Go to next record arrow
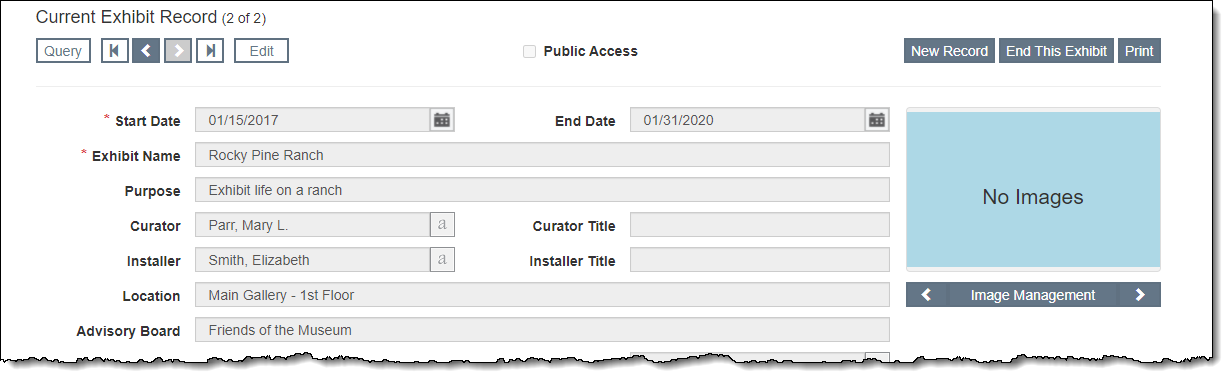 pos(178,51)
